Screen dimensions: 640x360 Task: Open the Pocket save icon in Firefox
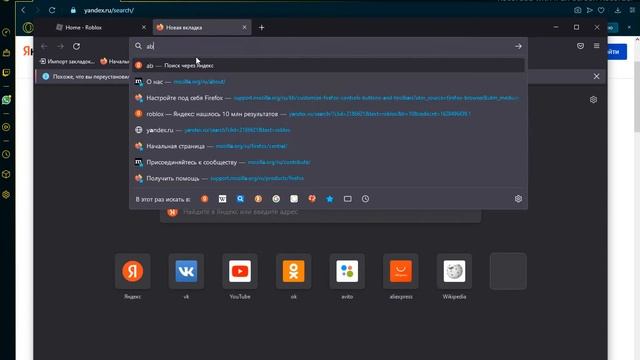(580, 46)
